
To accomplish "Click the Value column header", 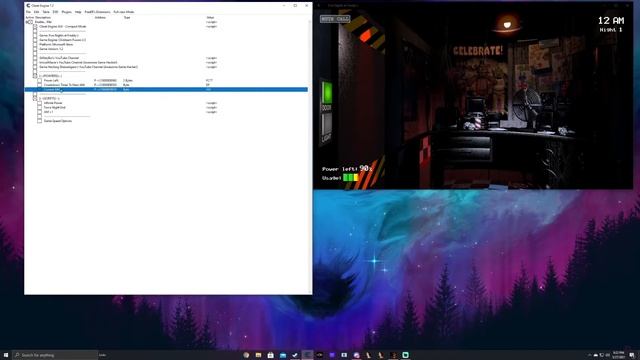I will [210, 18].
